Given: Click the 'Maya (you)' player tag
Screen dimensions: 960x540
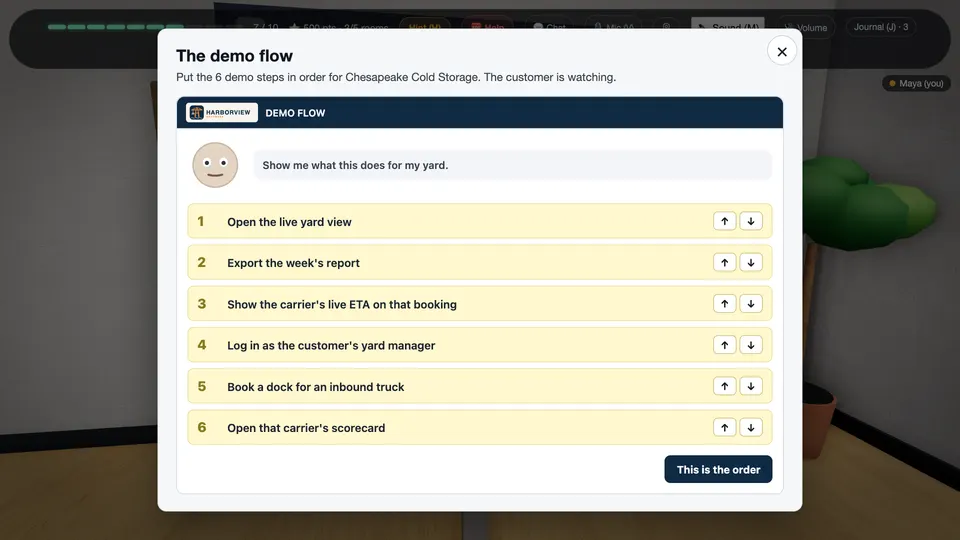Looking at the screenshot, I should 916,83.
